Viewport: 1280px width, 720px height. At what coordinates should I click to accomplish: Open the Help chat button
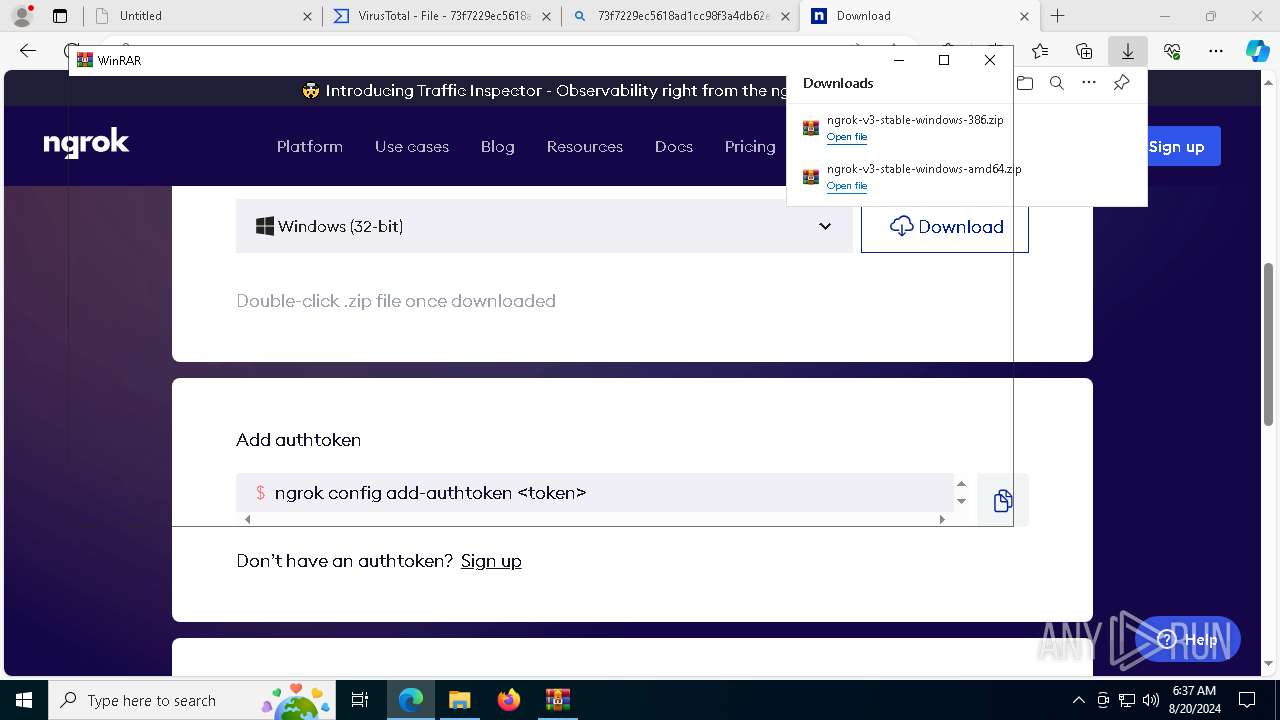[1188, 640]
